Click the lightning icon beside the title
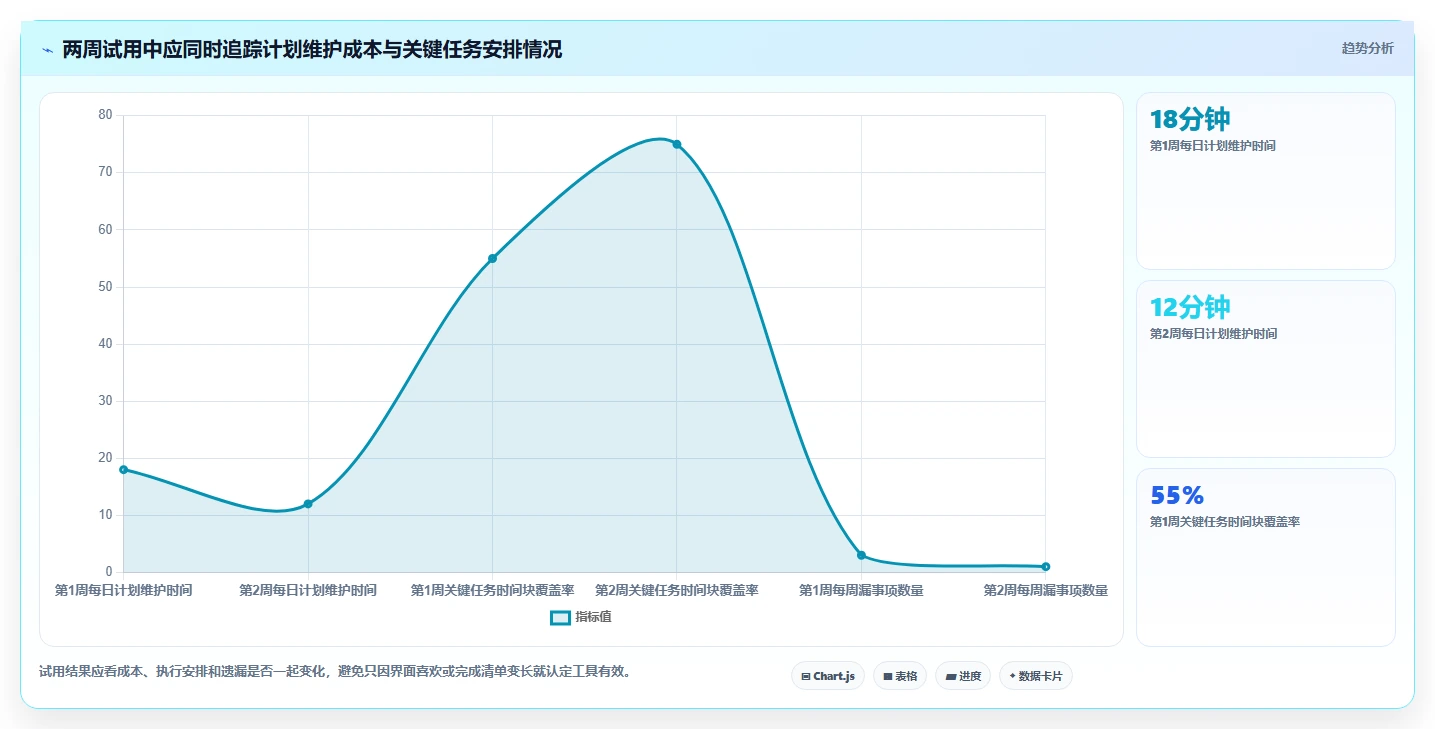This screenshot has height=729, width=1435. click(47, 49)
